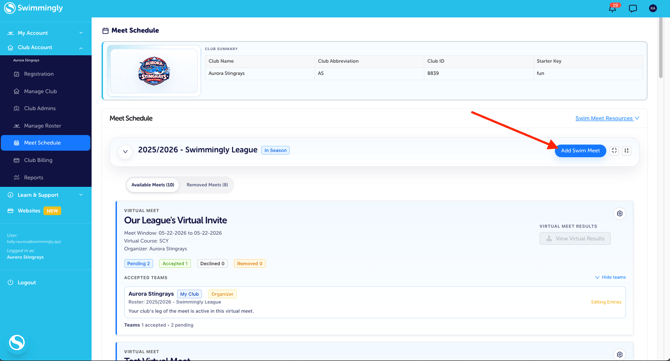
Task: Click the Declined 0 status badge
Action: (x=212, y=264)
